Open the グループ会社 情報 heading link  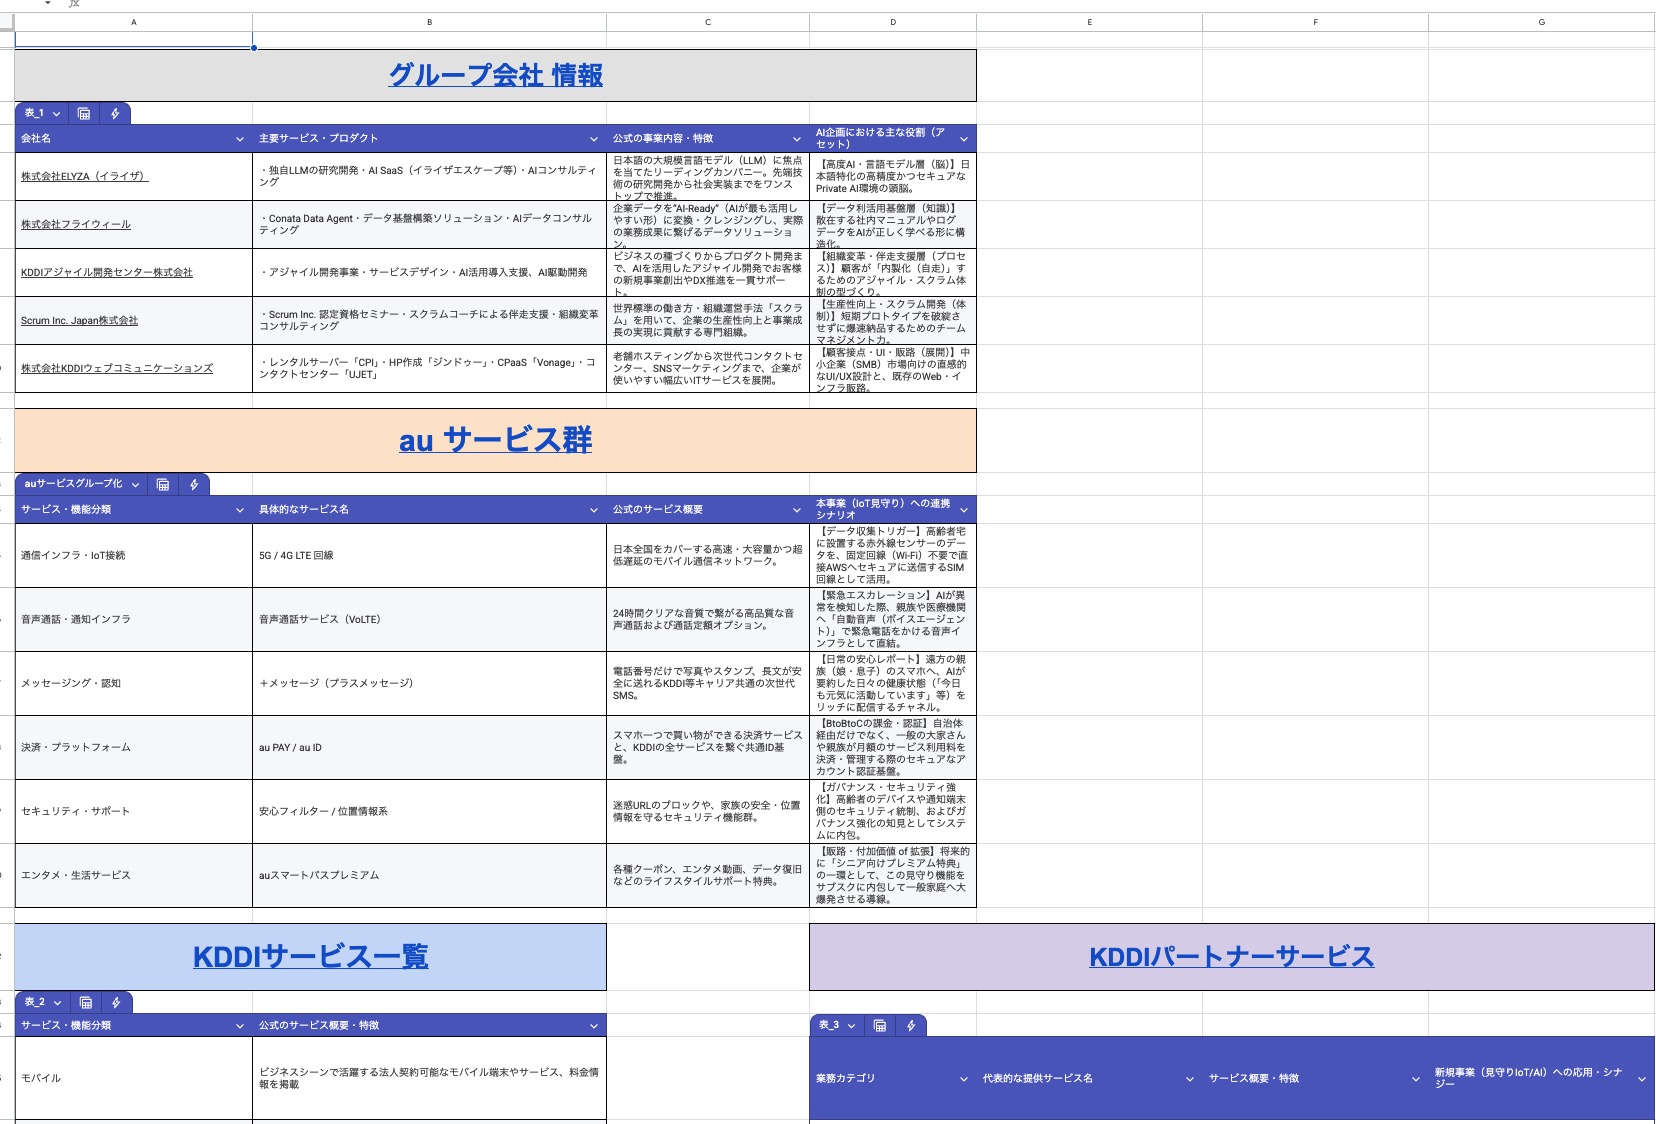tap(496, 75)
